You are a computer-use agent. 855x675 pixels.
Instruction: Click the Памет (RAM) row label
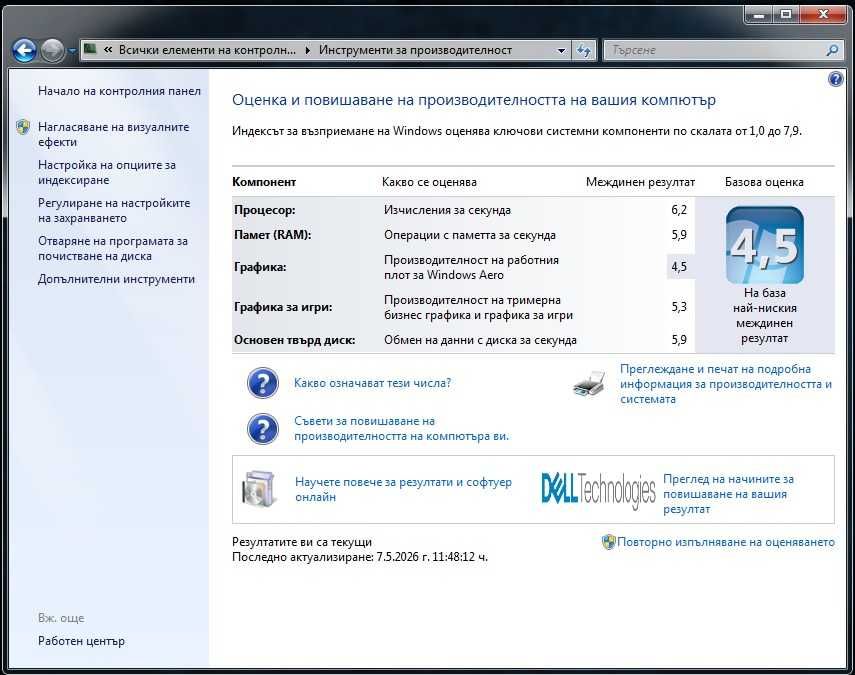tap(273, 235)
